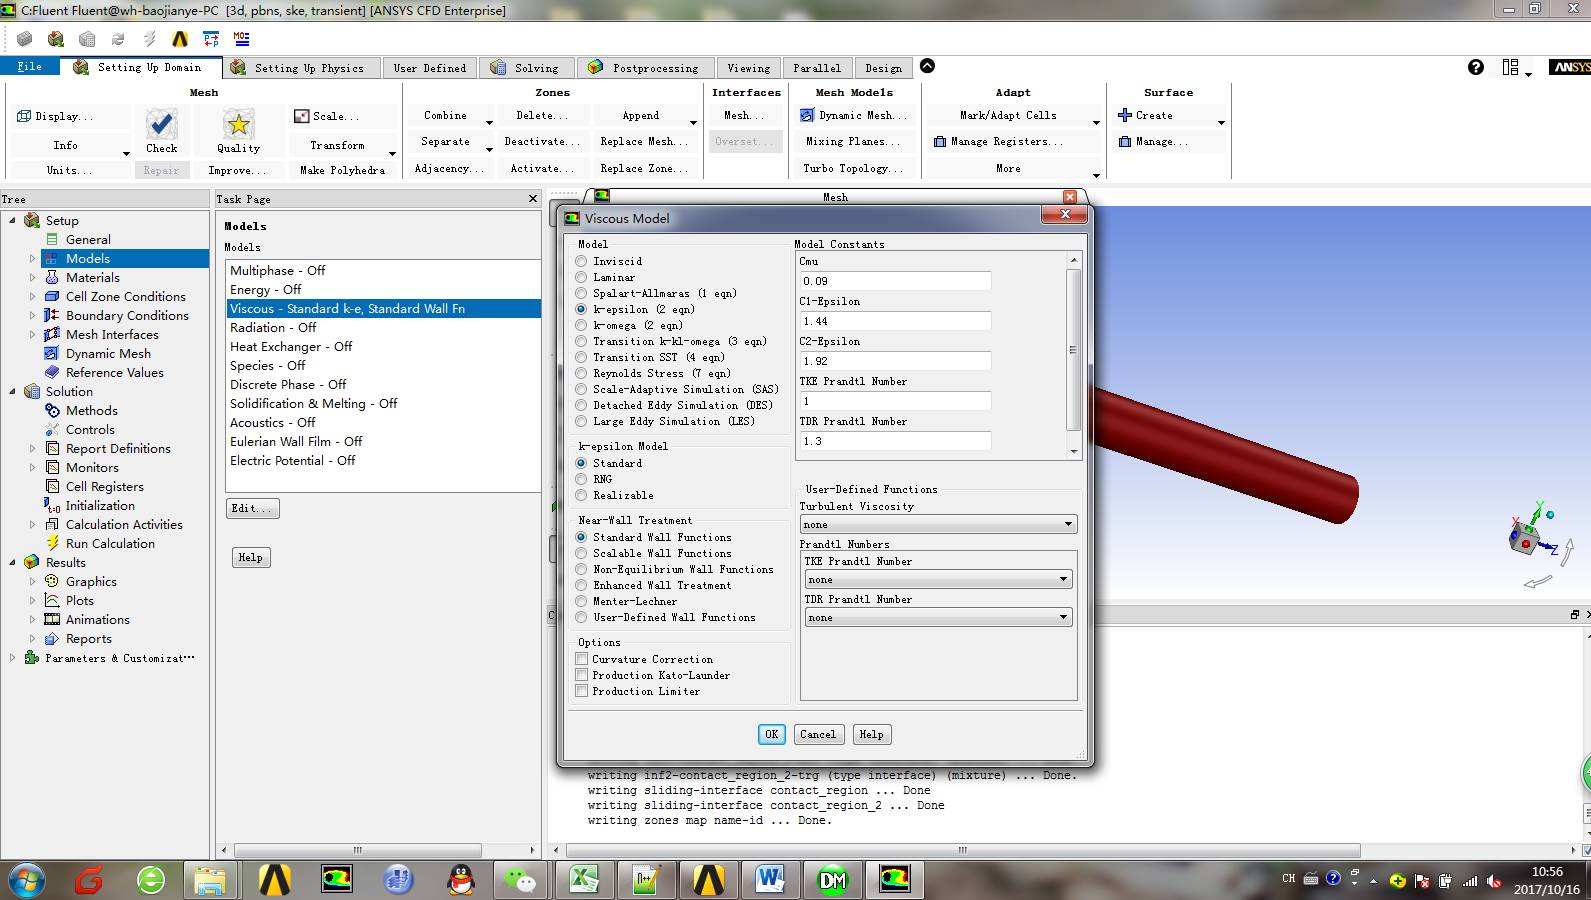Select Enhanced Wall Treatment
Image resolution: width=1591 pixels, height=900 pixels.
[581, 585]
